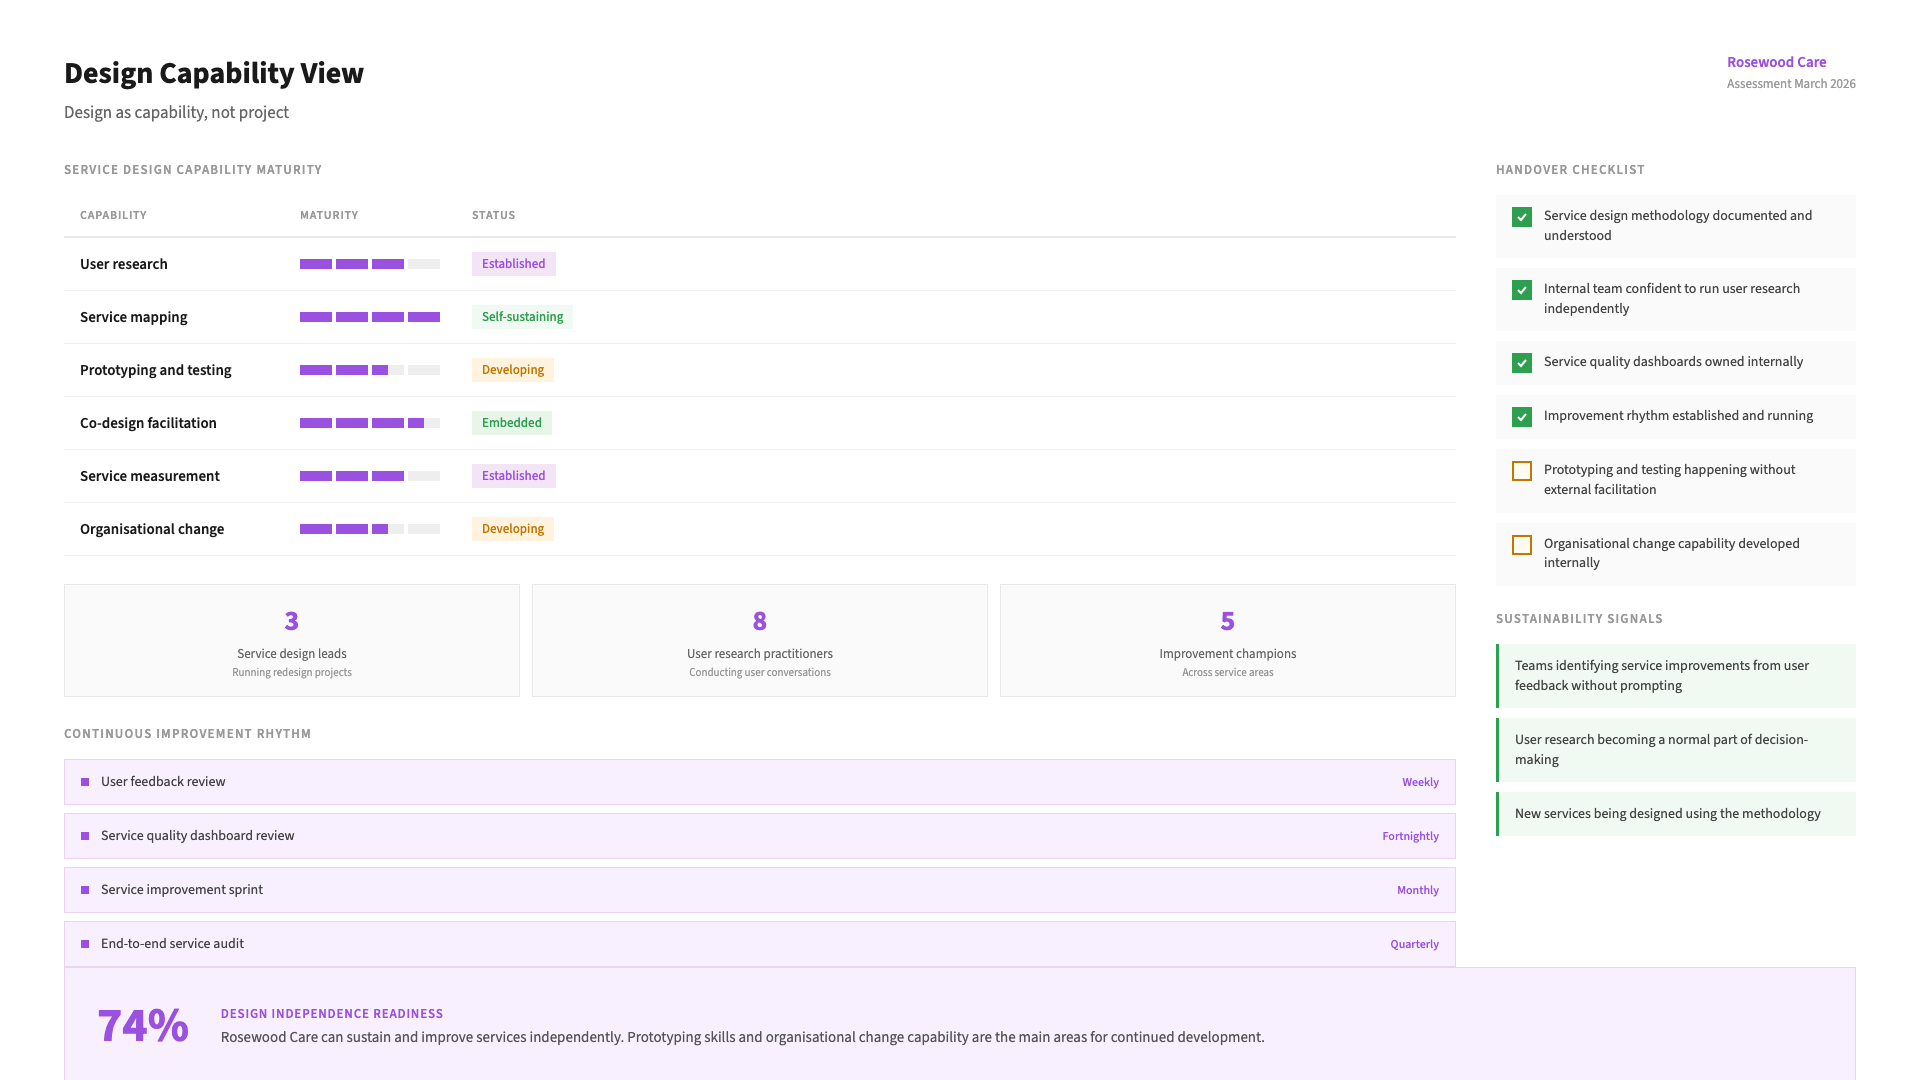Select the End-to-end service audit row
This screenshot has width=1920, height=1080.
760,944
